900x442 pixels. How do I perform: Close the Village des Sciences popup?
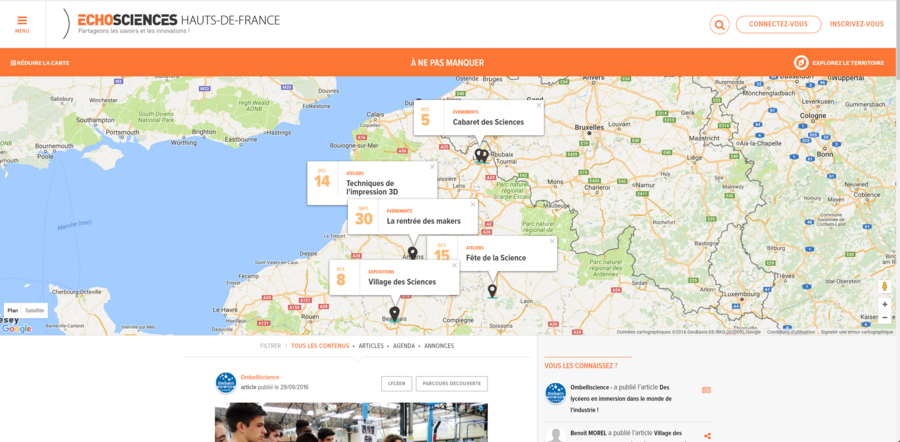point(454,265)
